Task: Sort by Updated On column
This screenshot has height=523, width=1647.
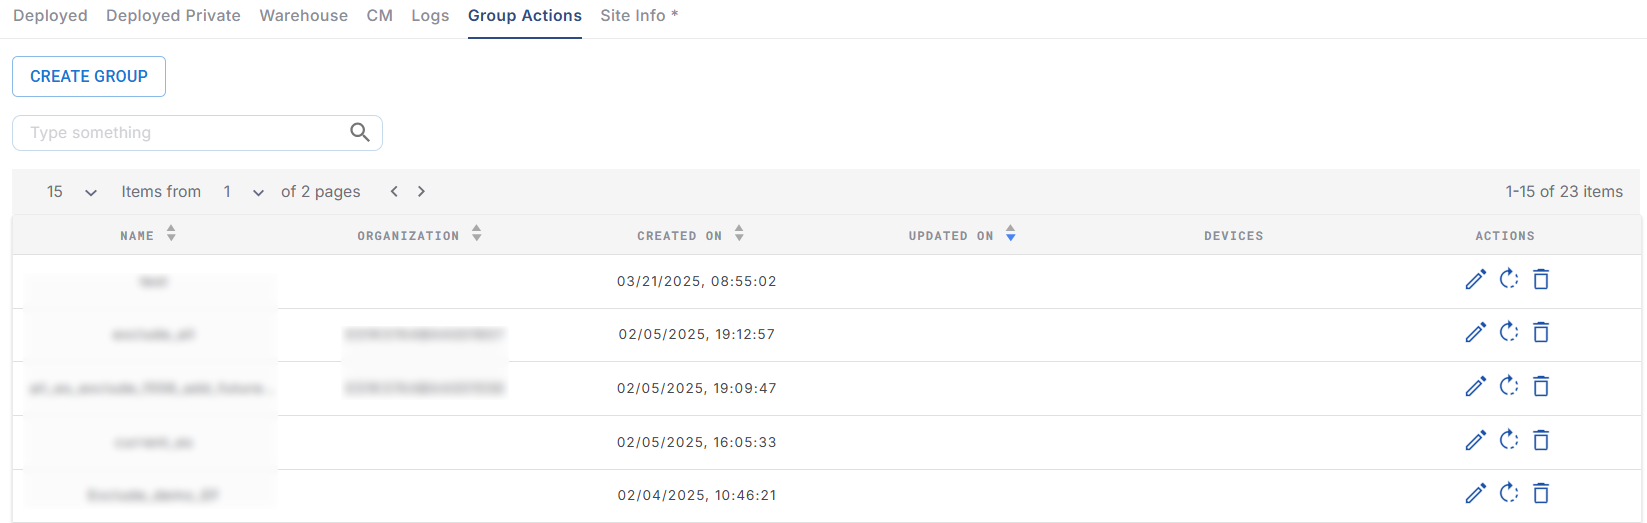Action: click(x=1010, y=234)
